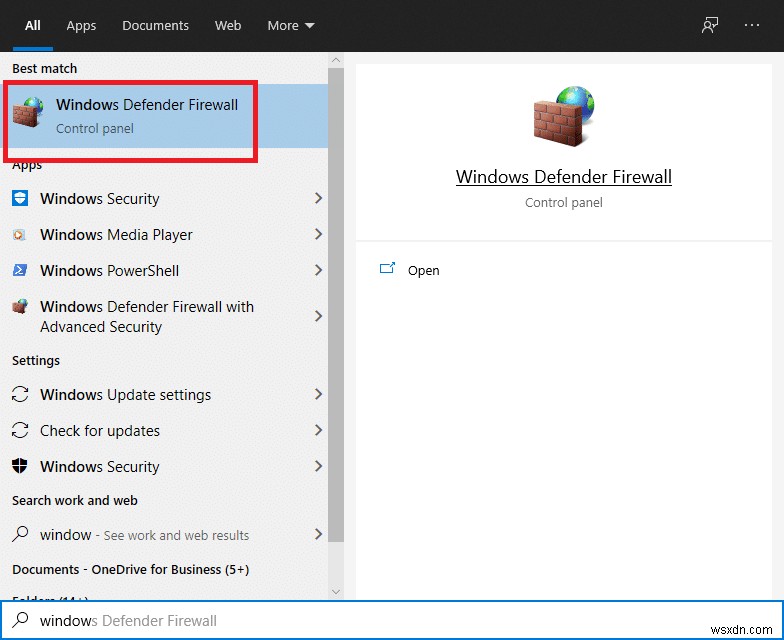Open Windows Update settings
The image size is (784, 640).
[164, 394]
